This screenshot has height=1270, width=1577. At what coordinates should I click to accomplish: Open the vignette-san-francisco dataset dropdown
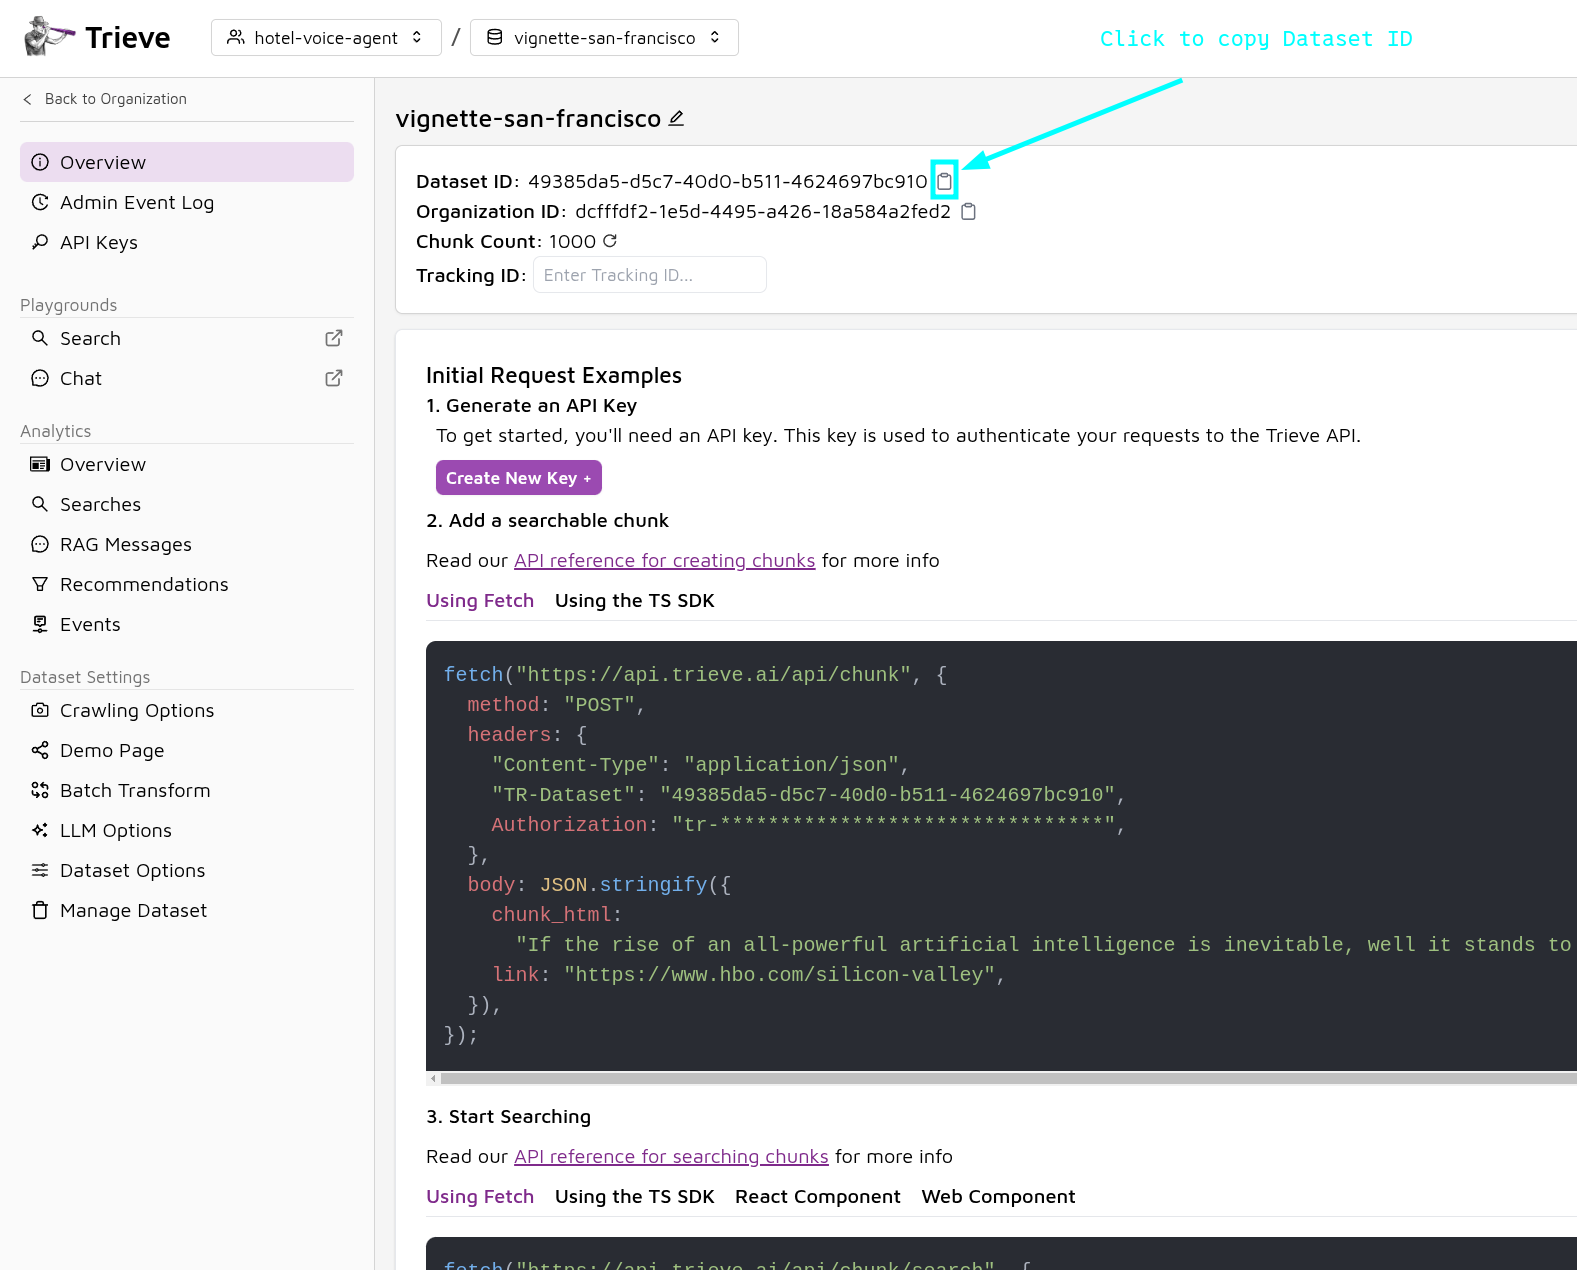pos(604,38)
